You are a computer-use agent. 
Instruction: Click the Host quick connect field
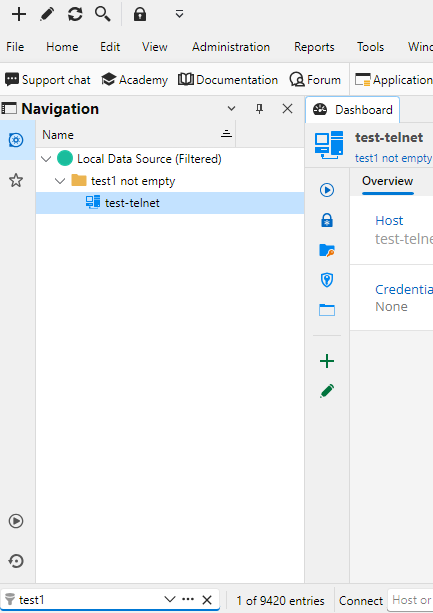click(410, 600)
